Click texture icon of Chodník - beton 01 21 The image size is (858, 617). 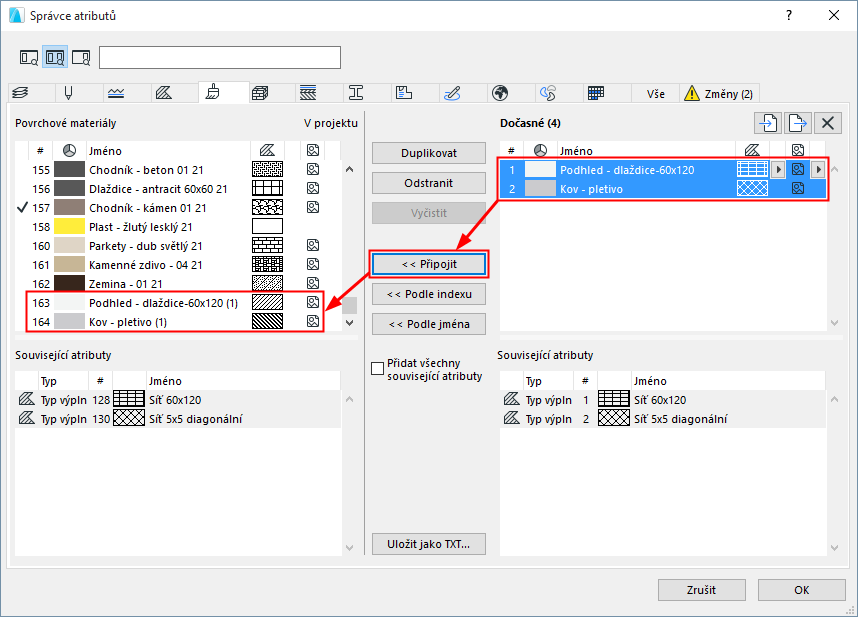point(313,170)
